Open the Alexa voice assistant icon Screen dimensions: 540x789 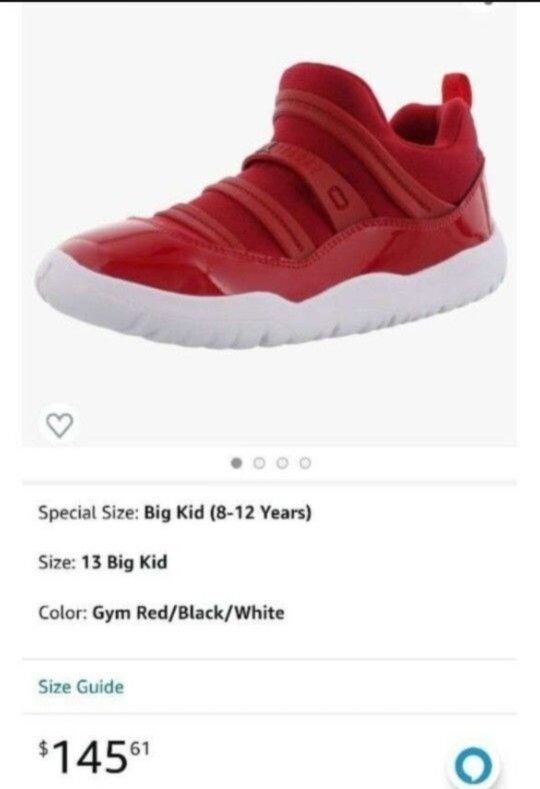(473, 767)
